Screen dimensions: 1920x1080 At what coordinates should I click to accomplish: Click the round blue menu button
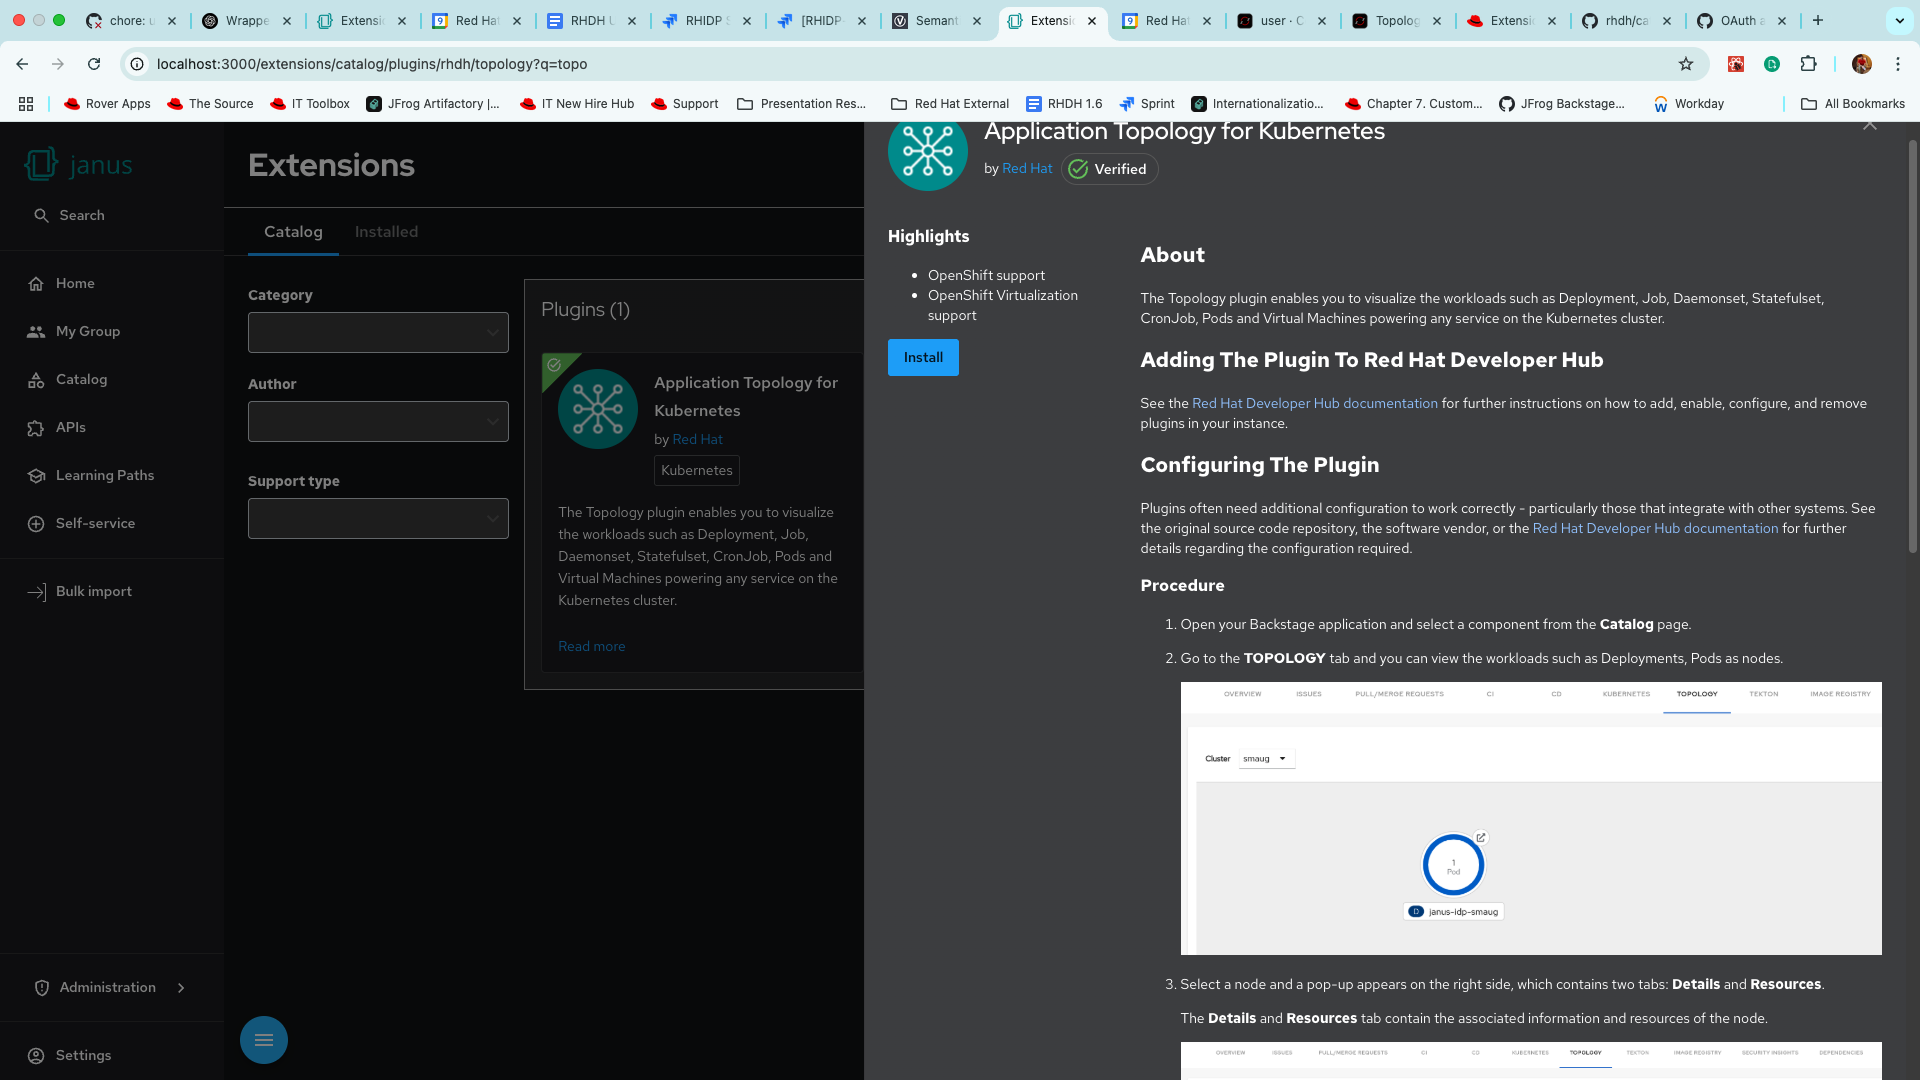click(264, 1040)
